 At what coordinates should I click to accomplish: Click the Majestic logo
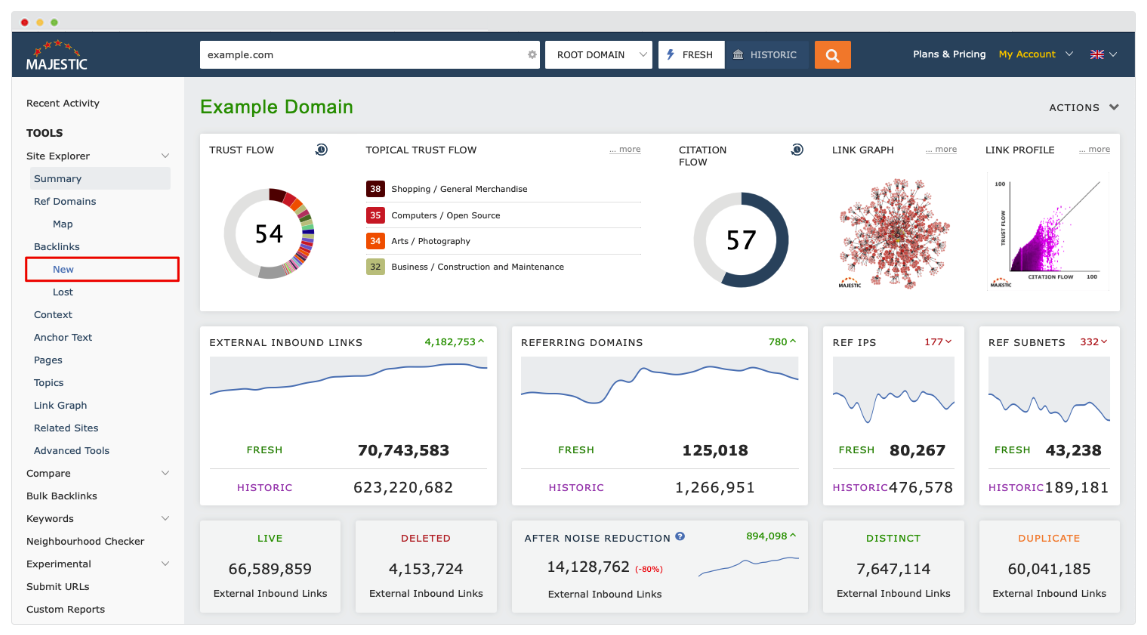point(57,56)
